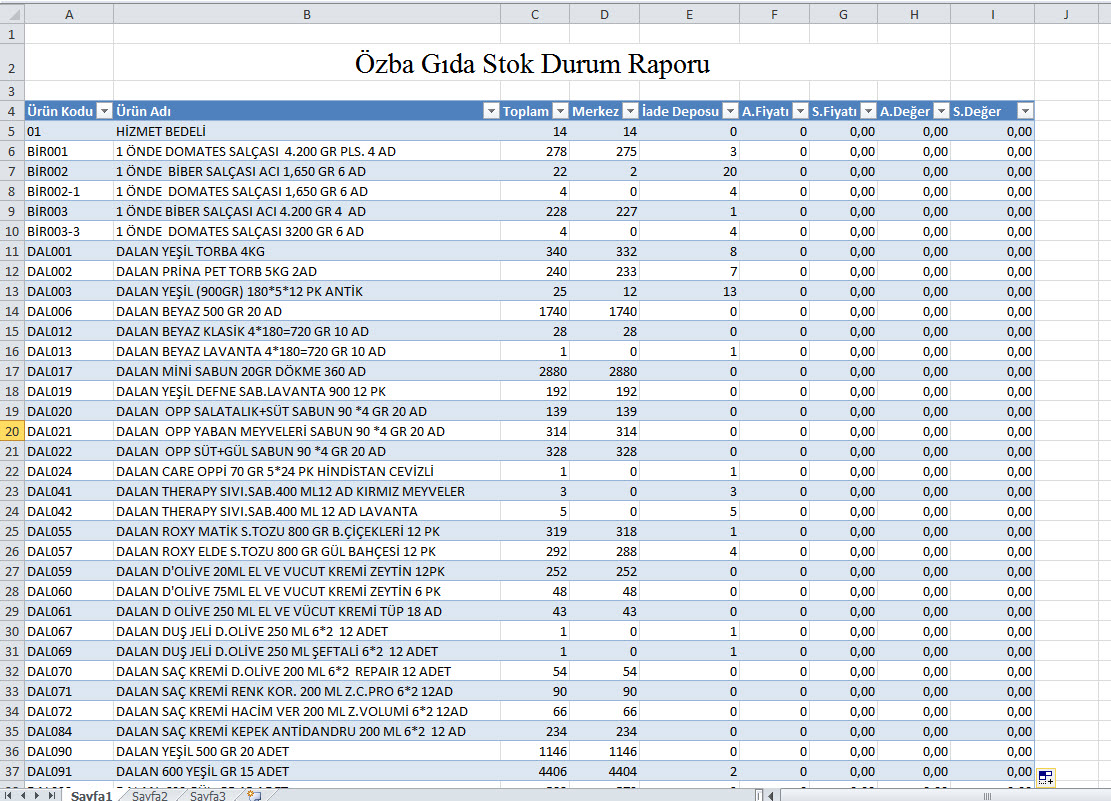Open the Merkez filter dropdown

tap(630, 111)
